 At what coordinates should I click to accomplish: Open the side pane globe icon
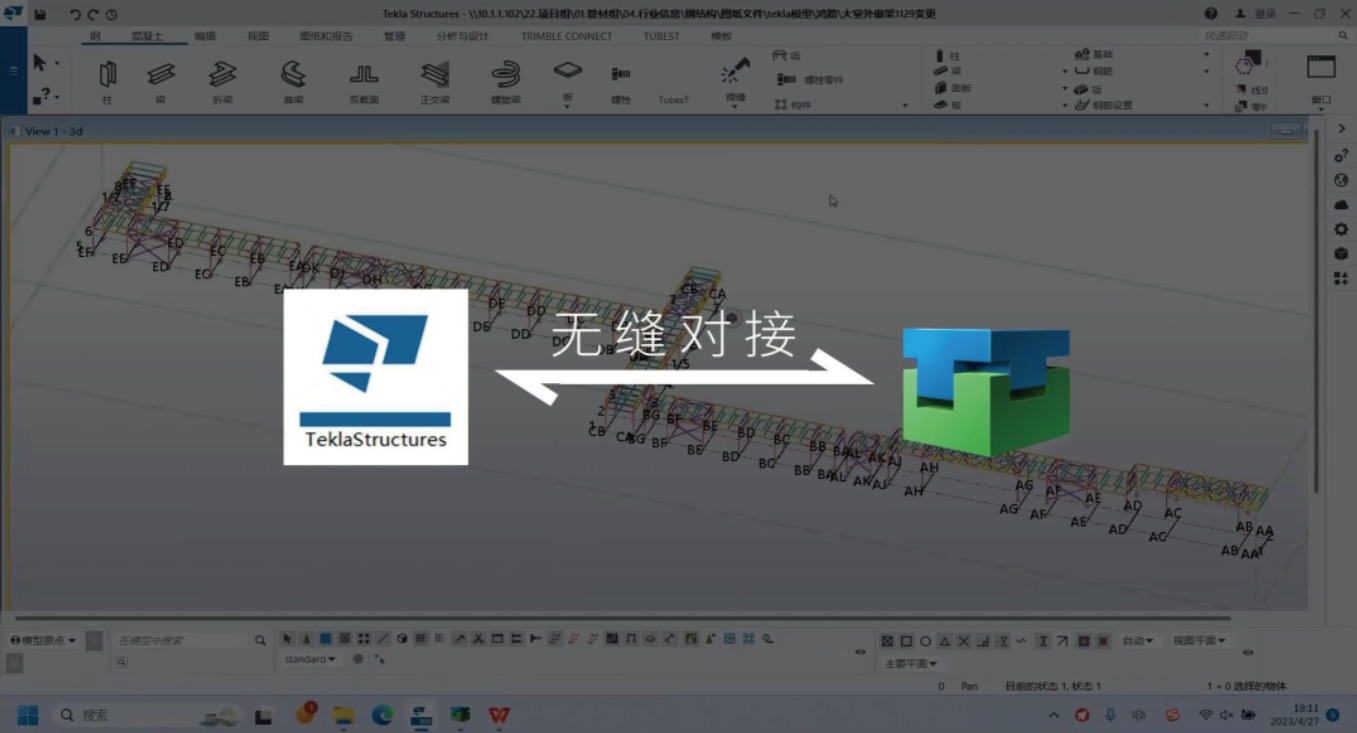(1341, 180)
